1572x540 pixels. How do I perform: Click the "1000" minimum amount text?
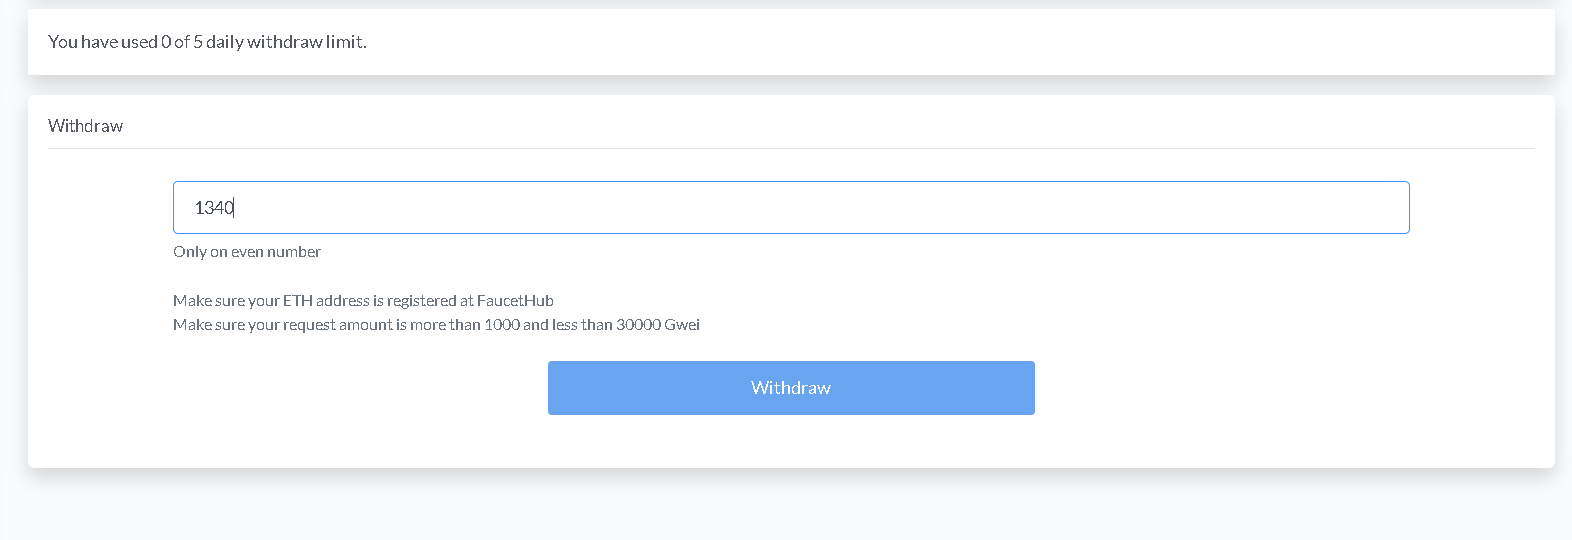[502, 325]
